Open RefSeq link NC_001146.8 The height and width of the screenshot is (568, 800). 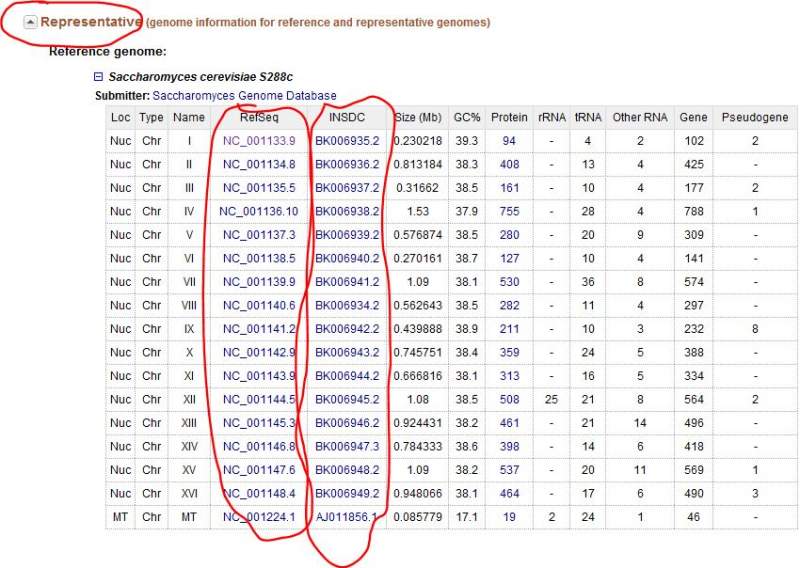click(x=259, y=447)
